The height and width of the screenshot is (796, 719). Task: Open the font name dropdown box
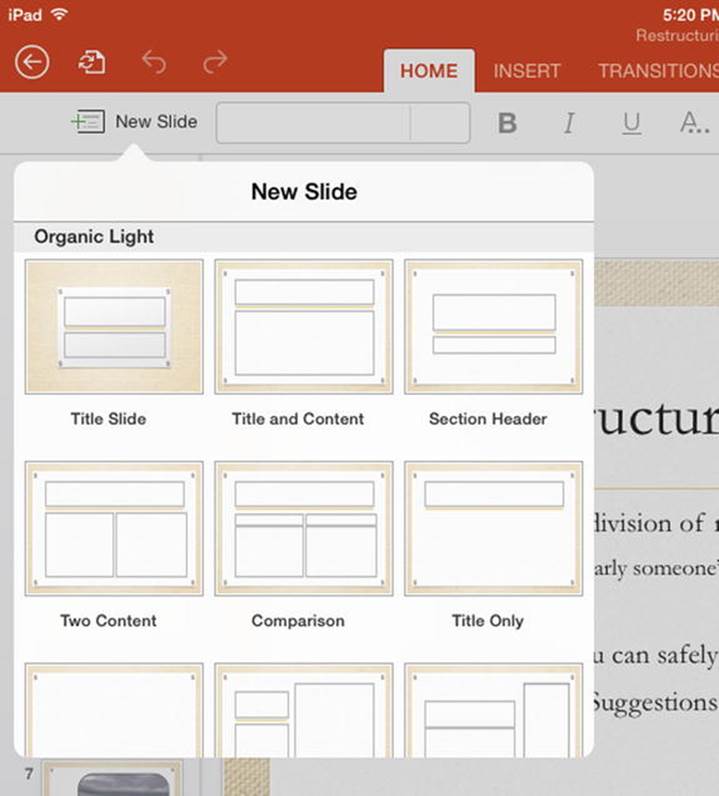[313, 123]
